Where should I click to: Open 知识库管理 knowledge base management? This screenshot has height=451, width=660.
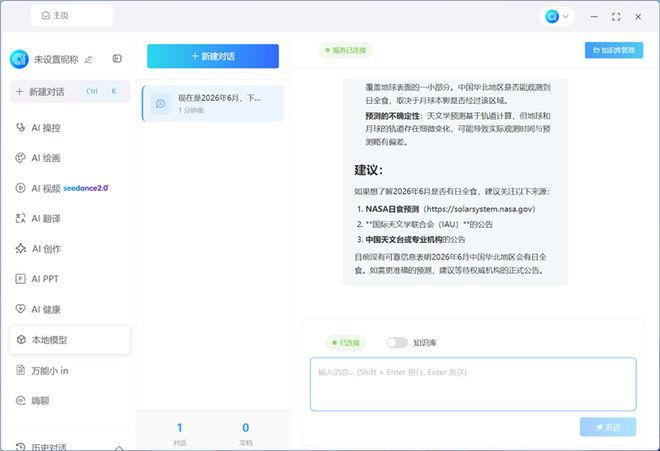click(x=614, y=50)
